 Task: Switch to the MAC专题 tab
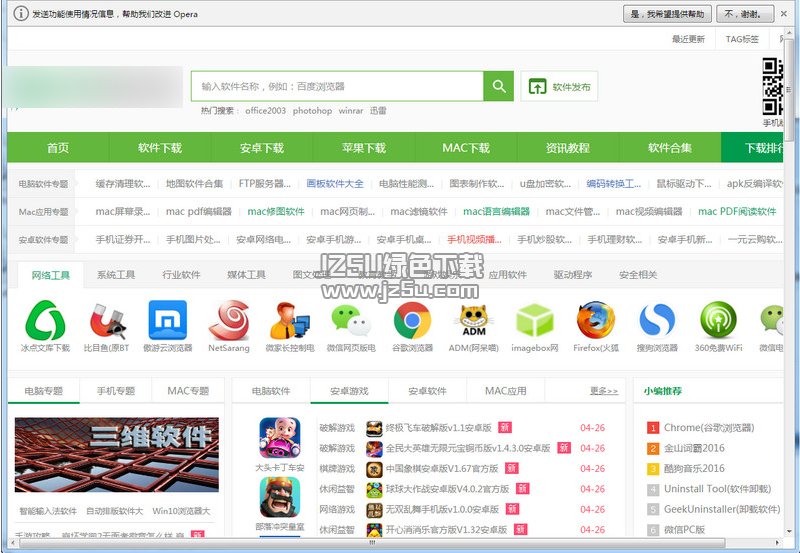(x=188, y=391)
